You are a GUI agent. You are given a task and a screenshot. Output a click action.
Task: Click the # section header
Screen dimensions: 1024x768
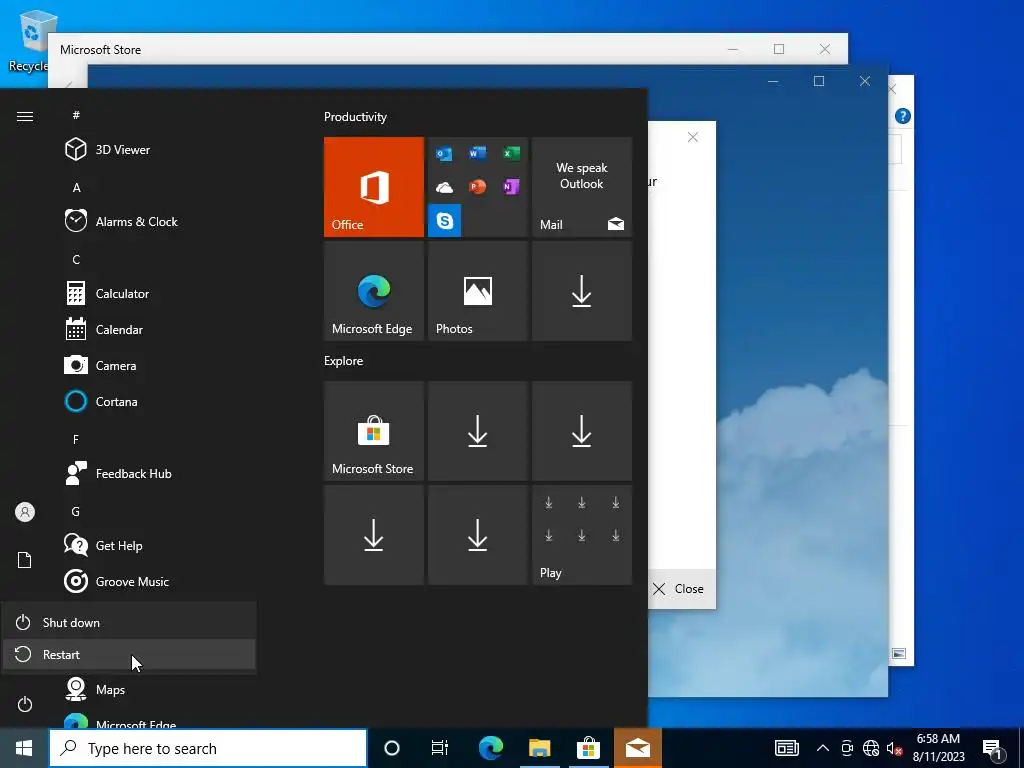76,115
